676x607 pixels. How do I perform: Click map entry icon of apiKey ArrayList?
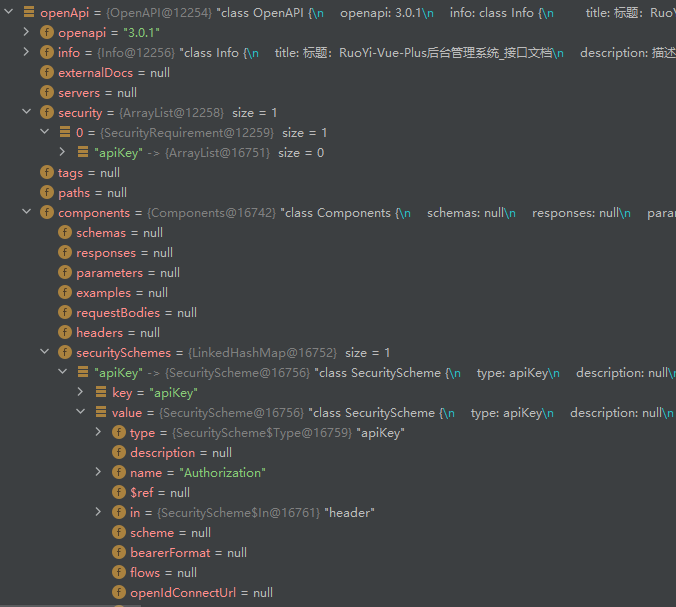coord(83,152)
